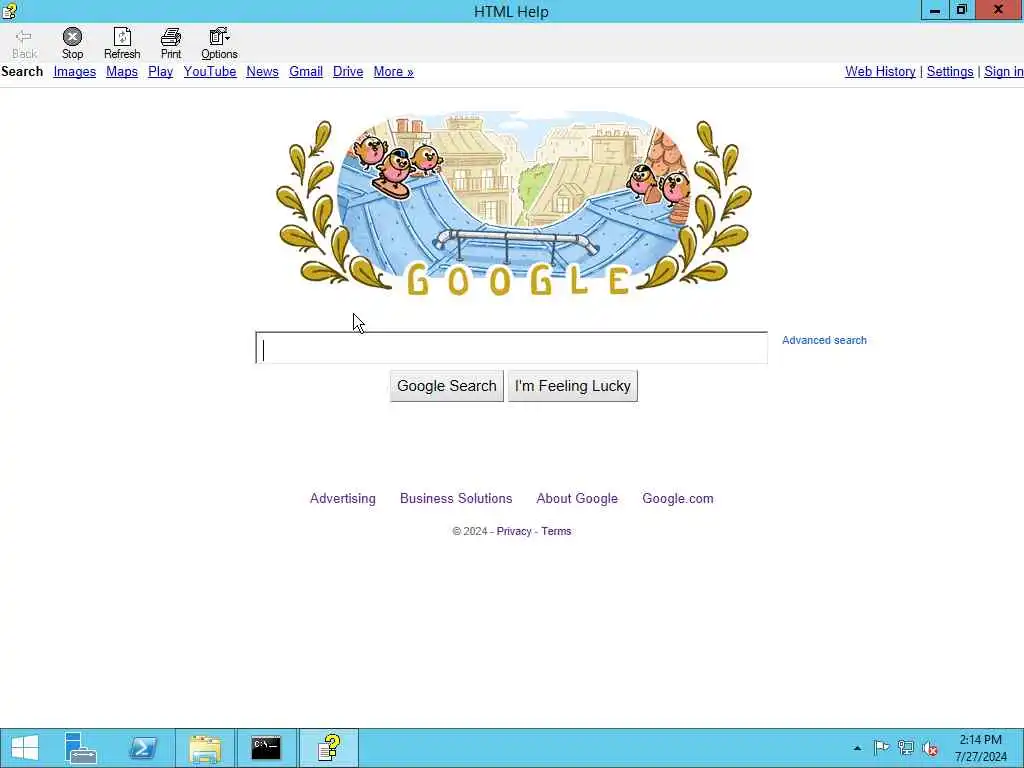Click the HTML Help title bar icon
This screenshot has height=768, width=1024.
click(x=9, y=10)
